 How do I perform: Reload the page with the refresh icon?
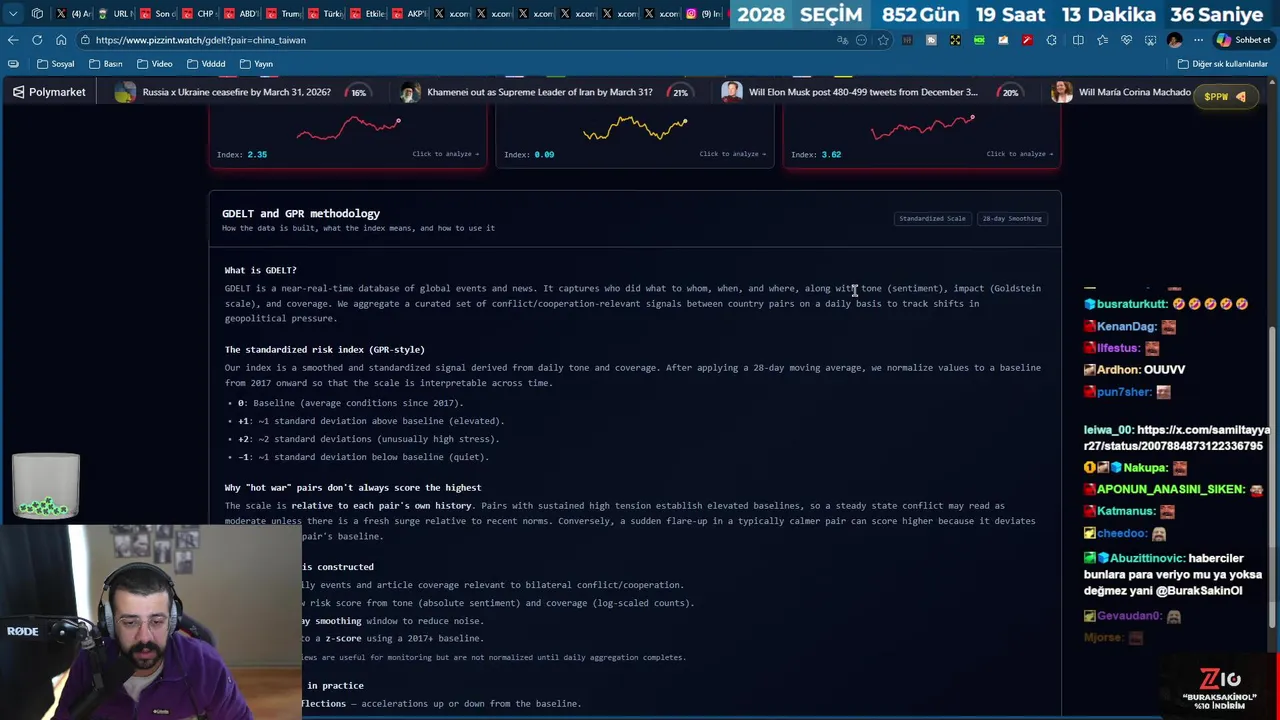[x=37, y=40]
